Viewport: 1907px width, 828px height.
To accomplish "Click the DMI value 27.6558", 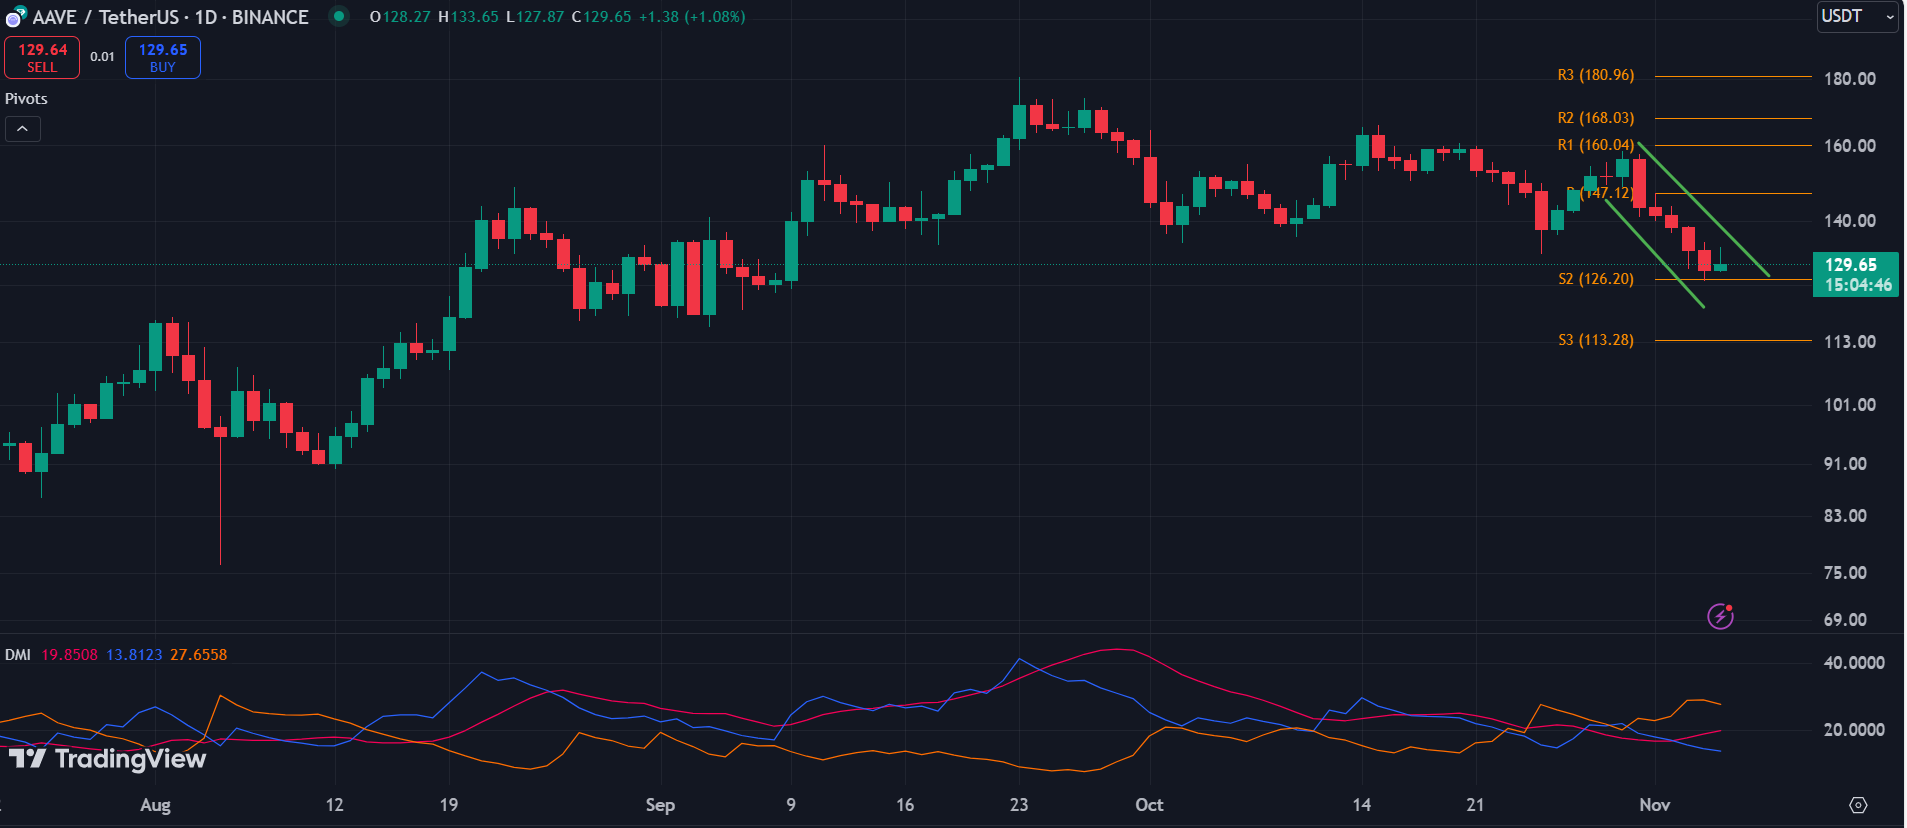I will (198, 655).
